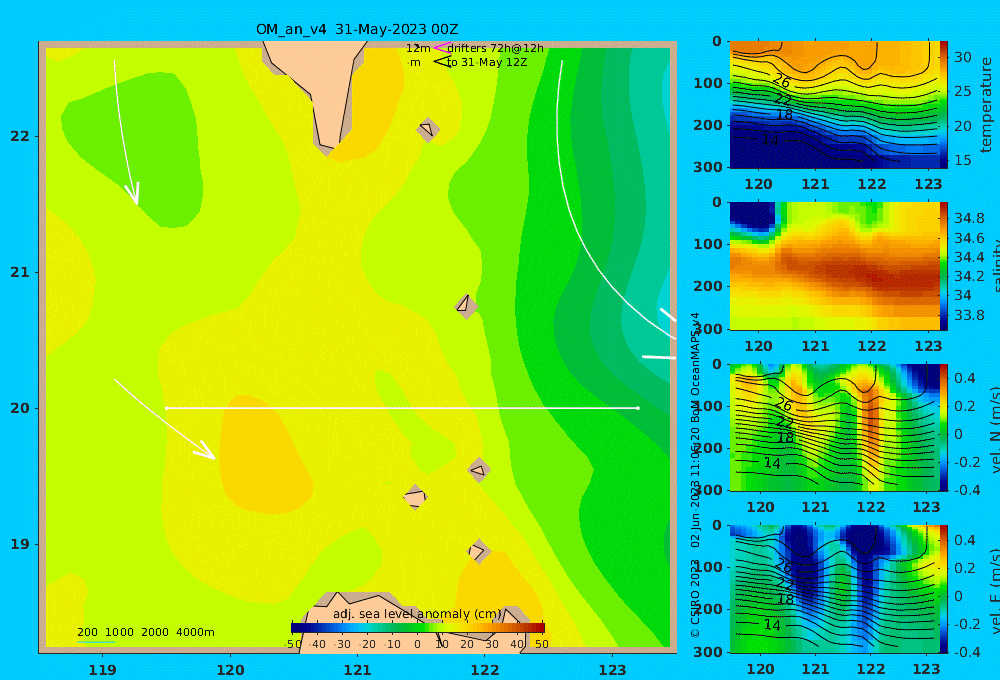The height and width of the screenshot is (680, 1000).
Task: Click the 20 latitude tick on main map
Action: tap(20, 408)
